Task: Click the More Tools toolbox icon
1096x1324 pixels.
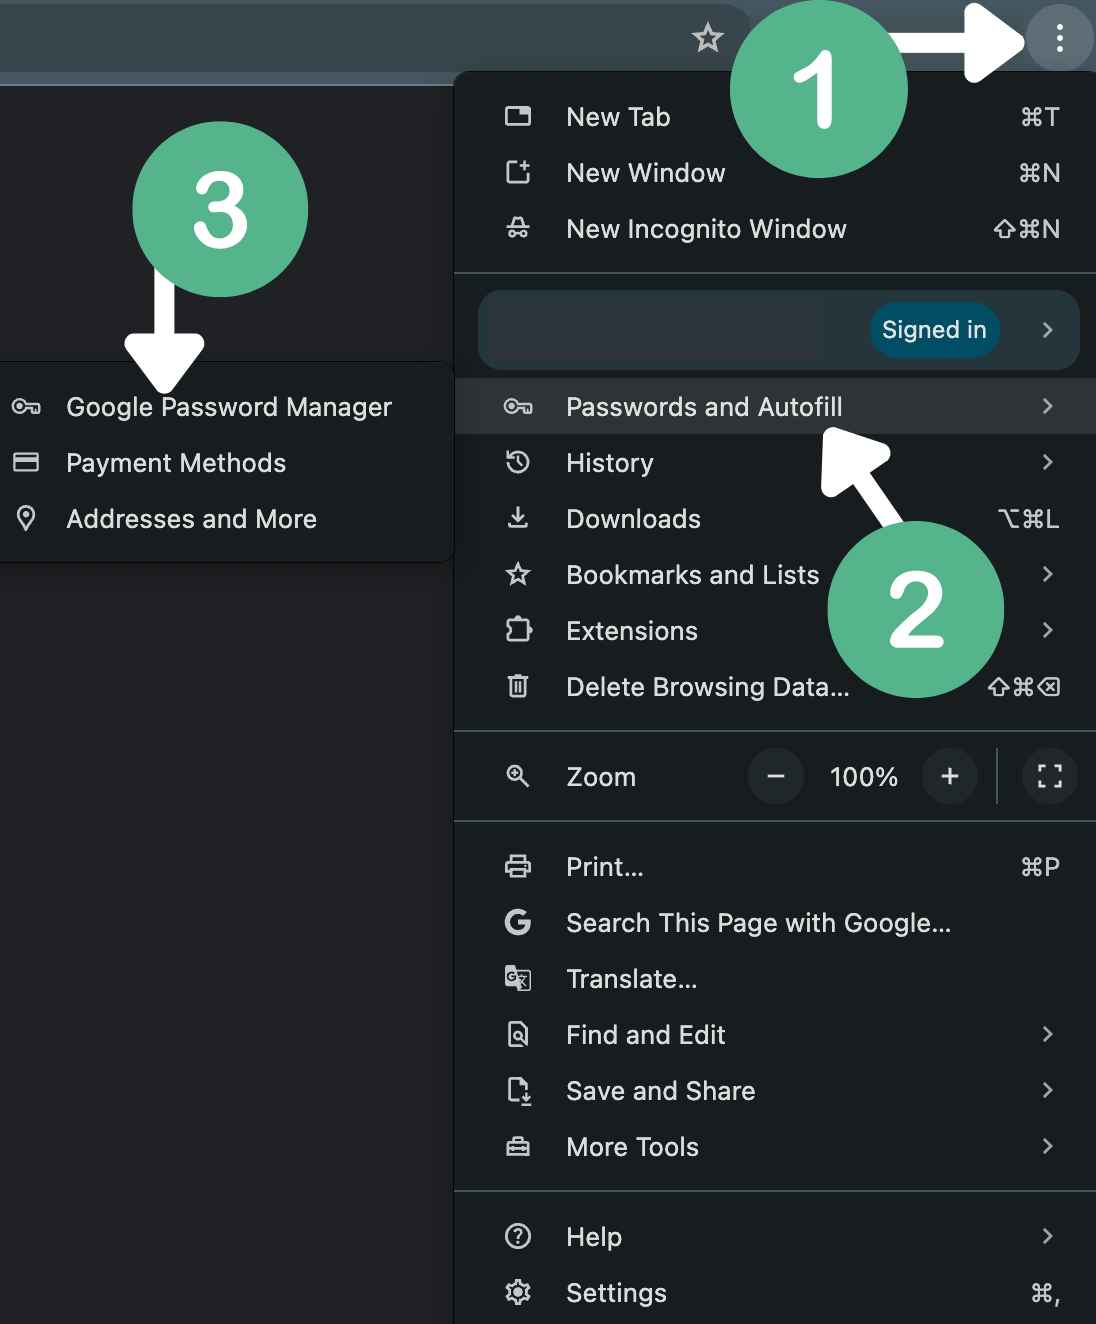Action: (518, 1146)
